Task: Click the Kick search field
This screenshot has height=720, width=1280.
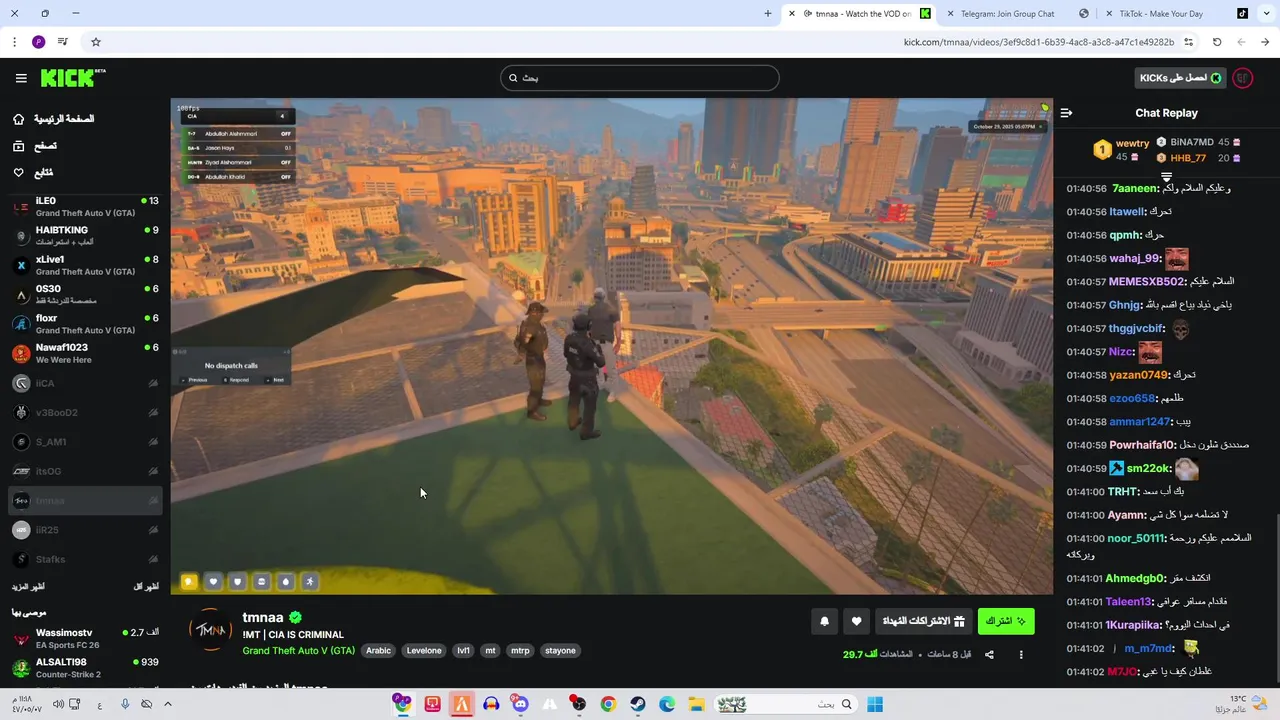Action: tap(640, 78)
